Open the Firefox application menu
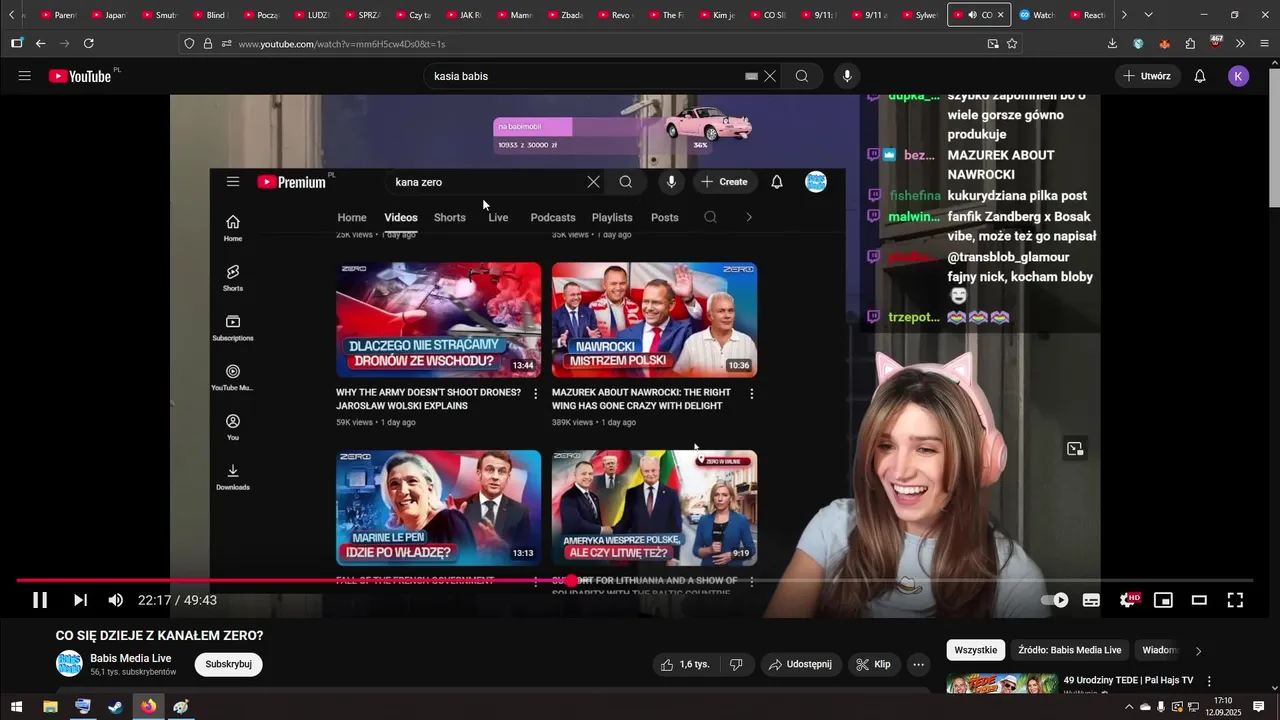The height and width of the screenshot is (720, 1280). [1265, 44]
